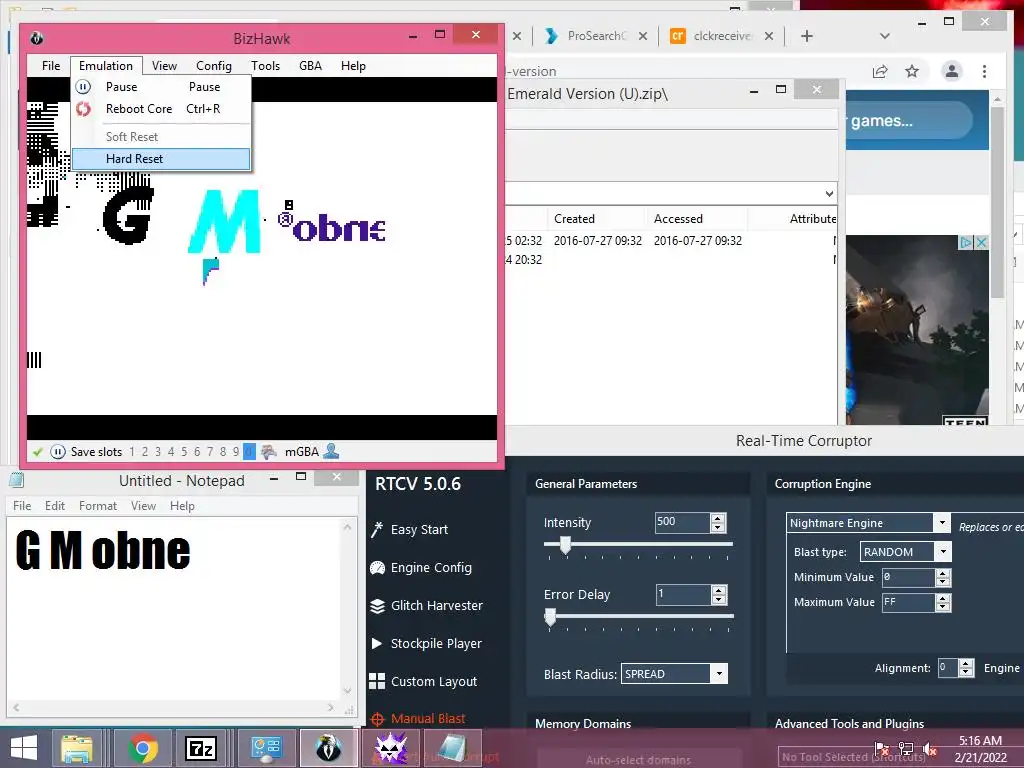Open 7-Zip from taskbar
This screenshot has height=768, width=1024.
click(x=201, y=748)
